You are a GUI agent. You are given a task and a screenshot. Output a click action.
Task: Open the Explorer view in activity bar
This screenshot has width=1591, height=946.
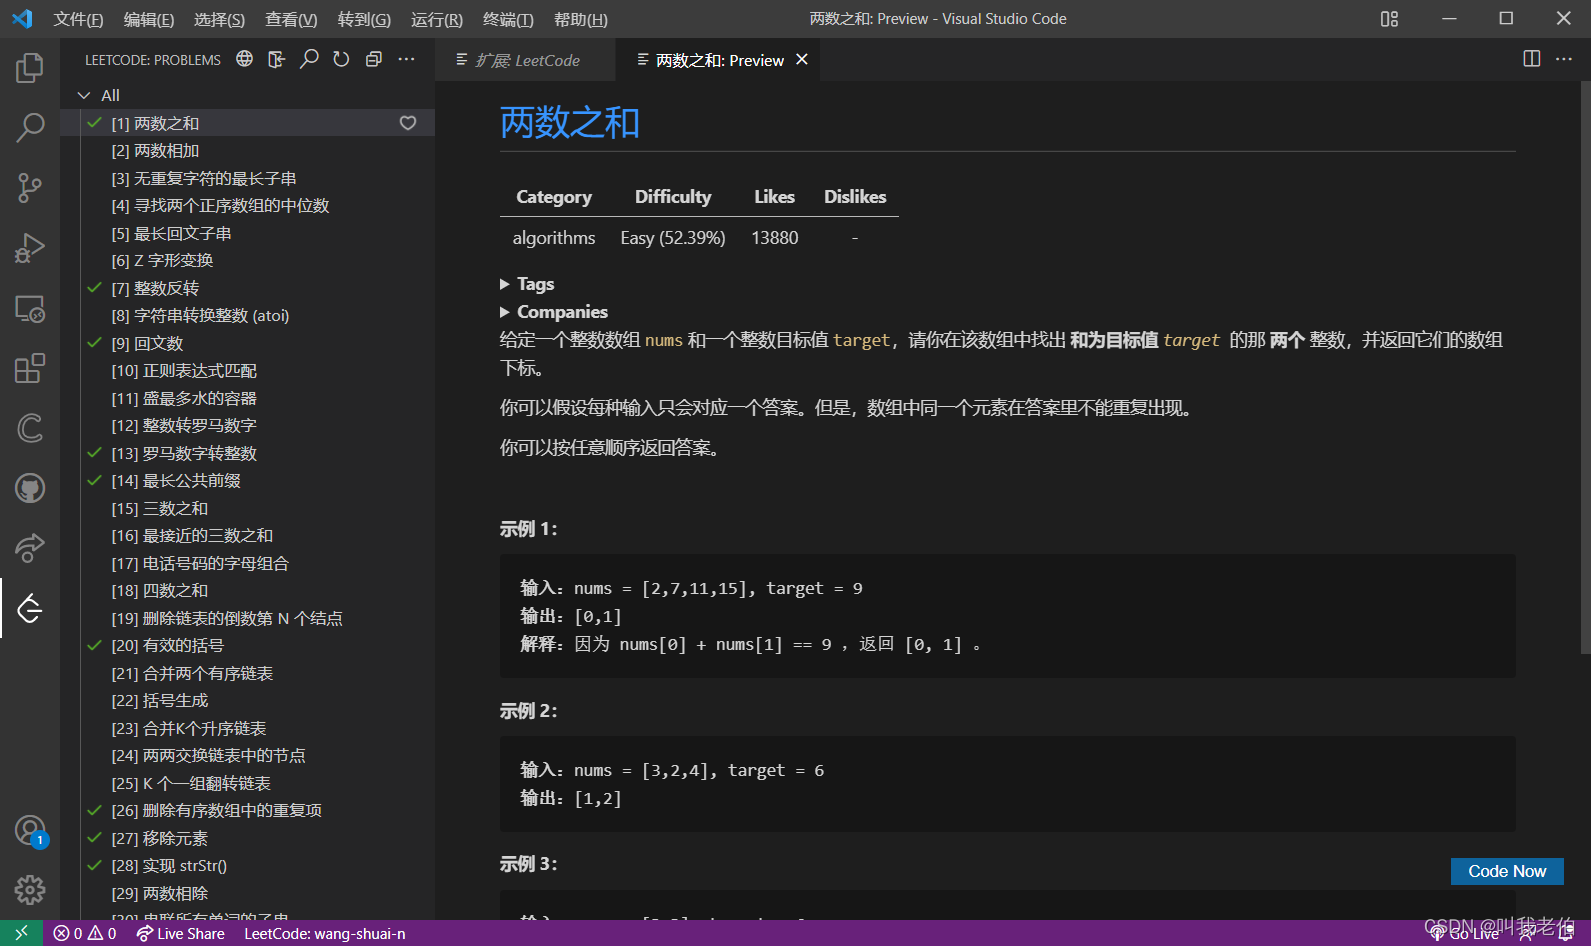click(x=30, y=68)
